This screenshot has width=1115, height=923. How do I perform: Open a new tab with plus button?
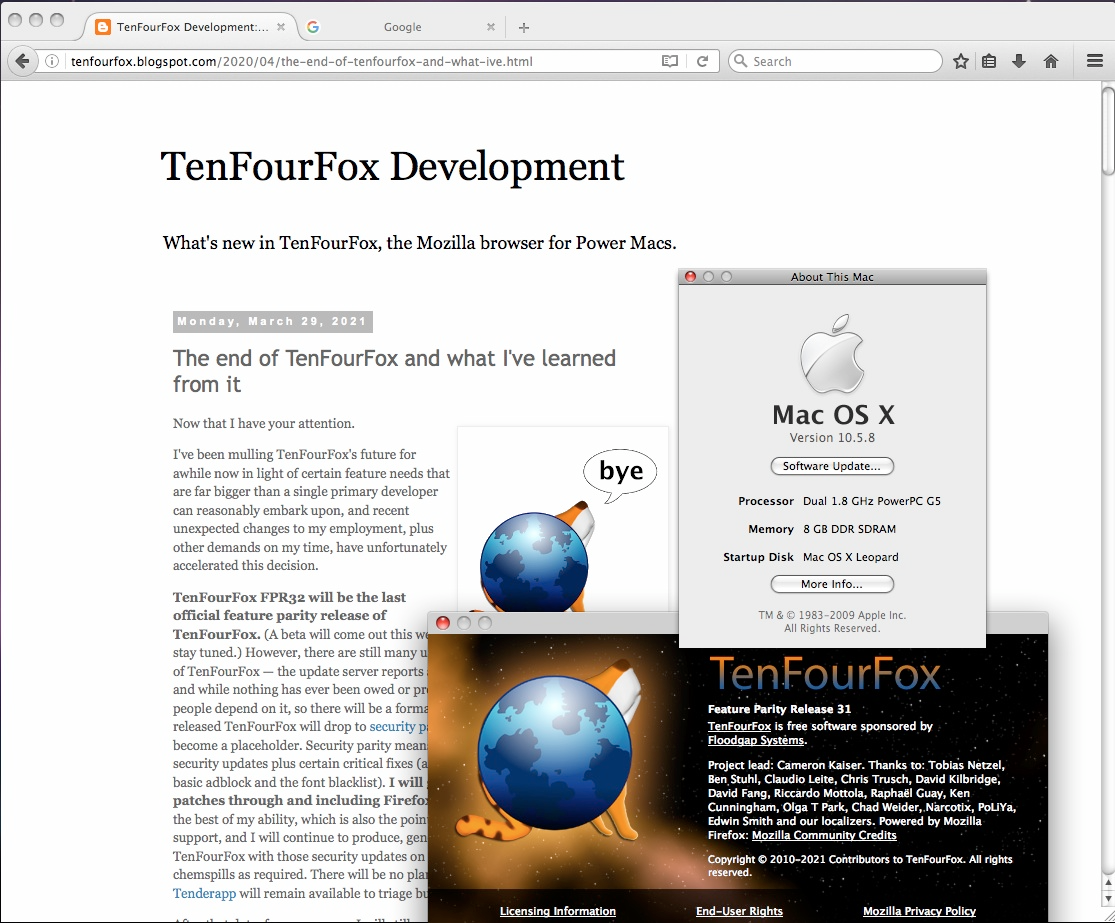click(x=524, y=28)
